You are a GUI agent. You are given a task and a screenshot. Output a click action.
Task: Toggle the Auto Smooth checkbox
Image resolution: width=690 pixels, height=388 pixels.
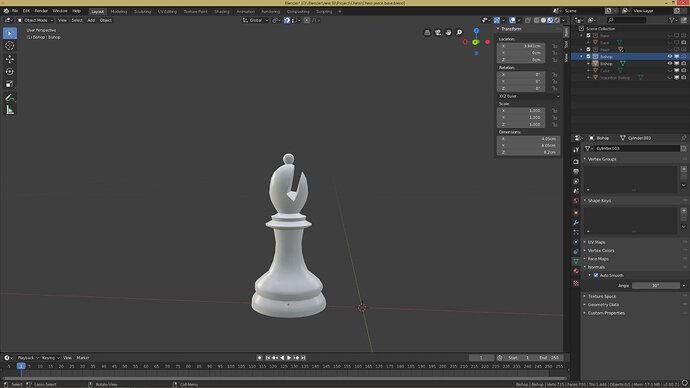(x=596, y=275)
